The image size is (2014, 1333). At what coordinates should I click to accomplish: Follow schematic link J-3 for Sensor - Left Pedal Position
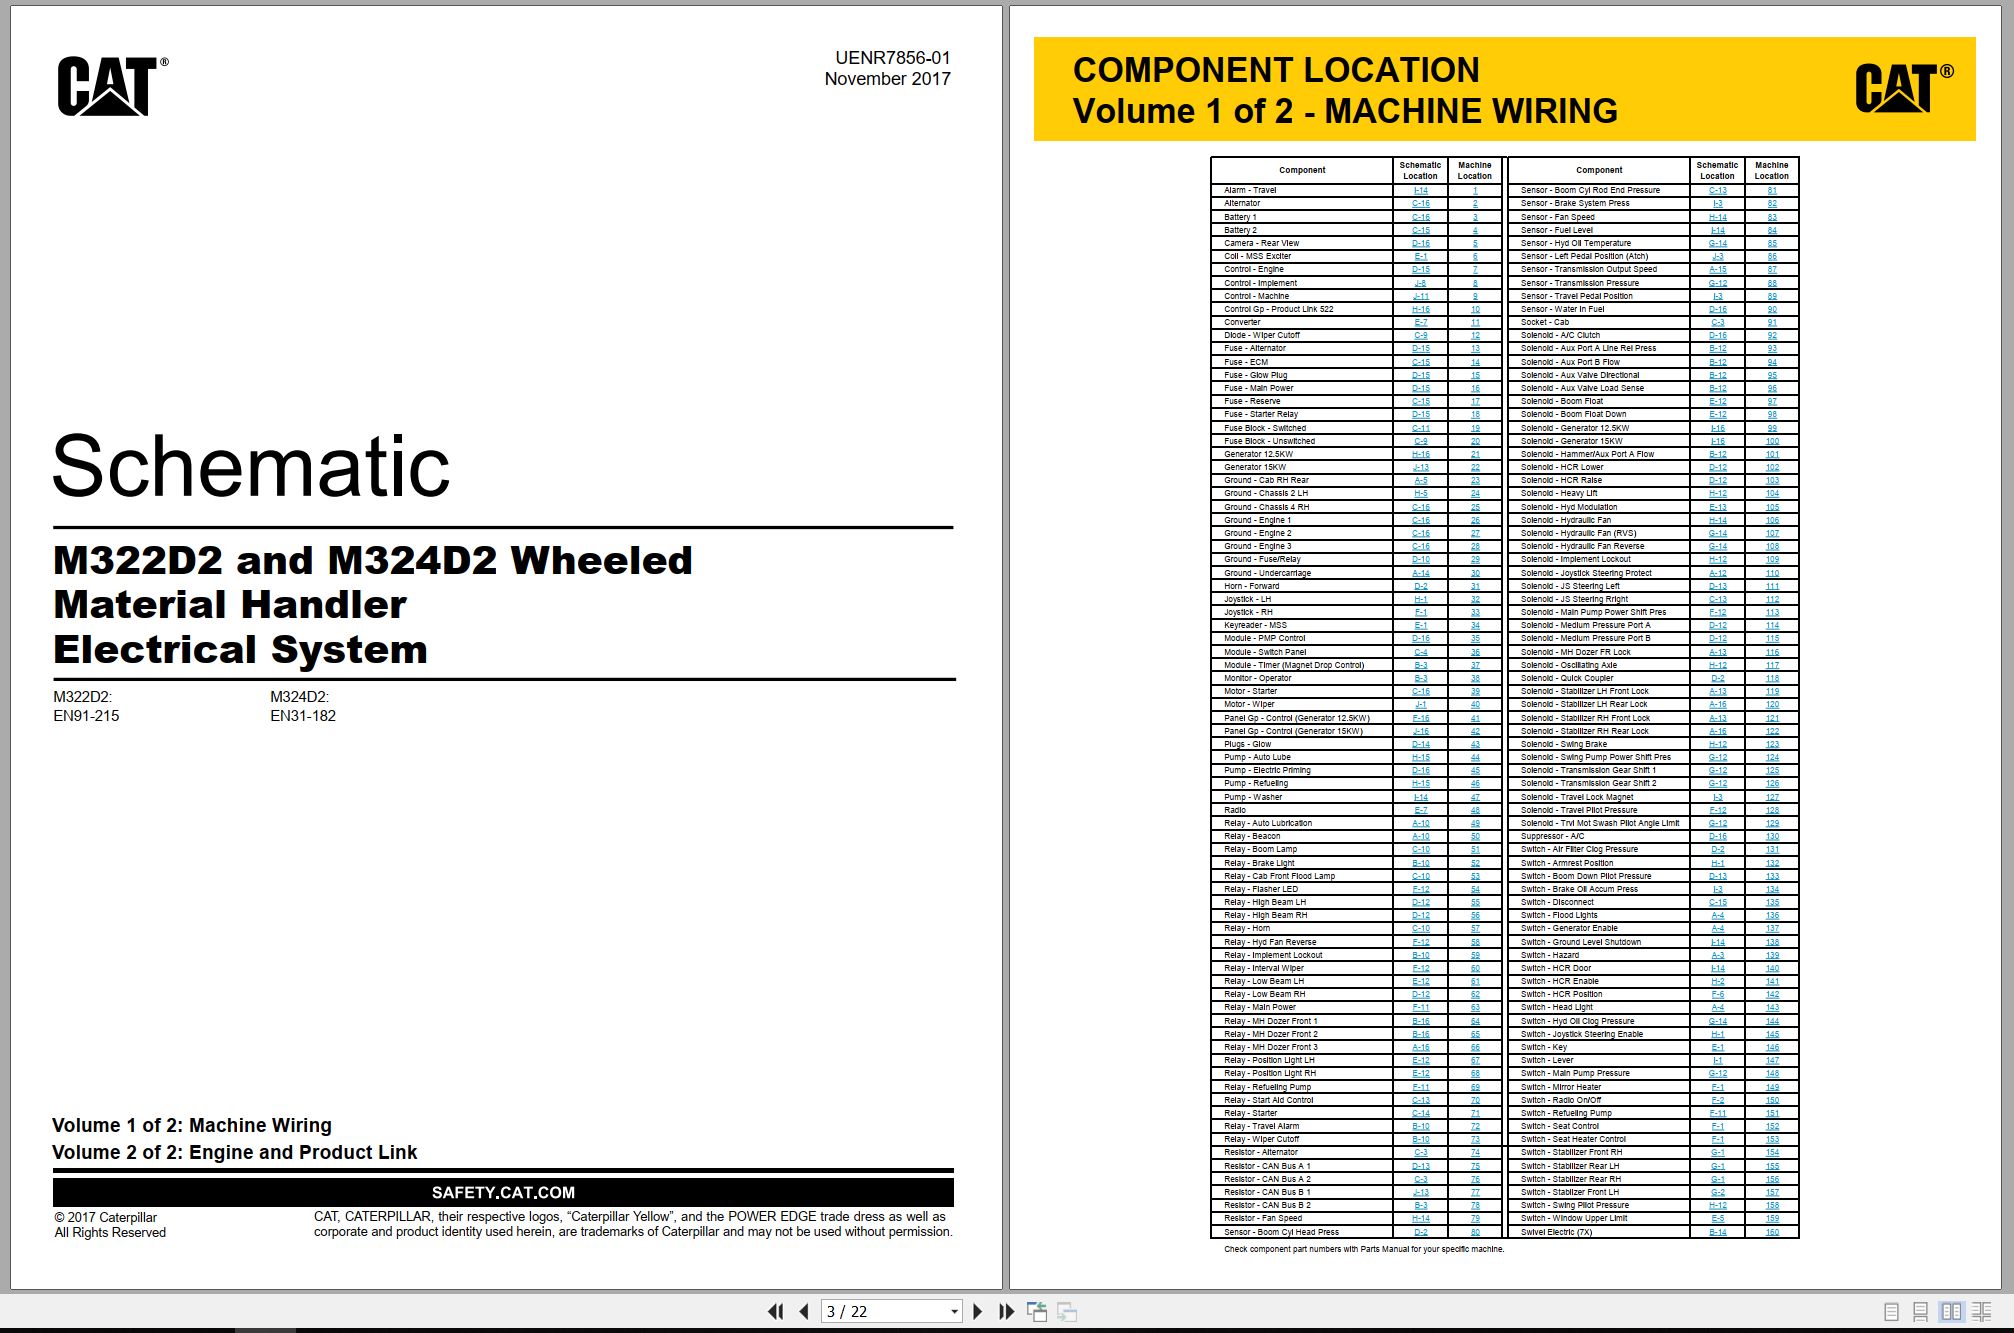point(1717,256)
